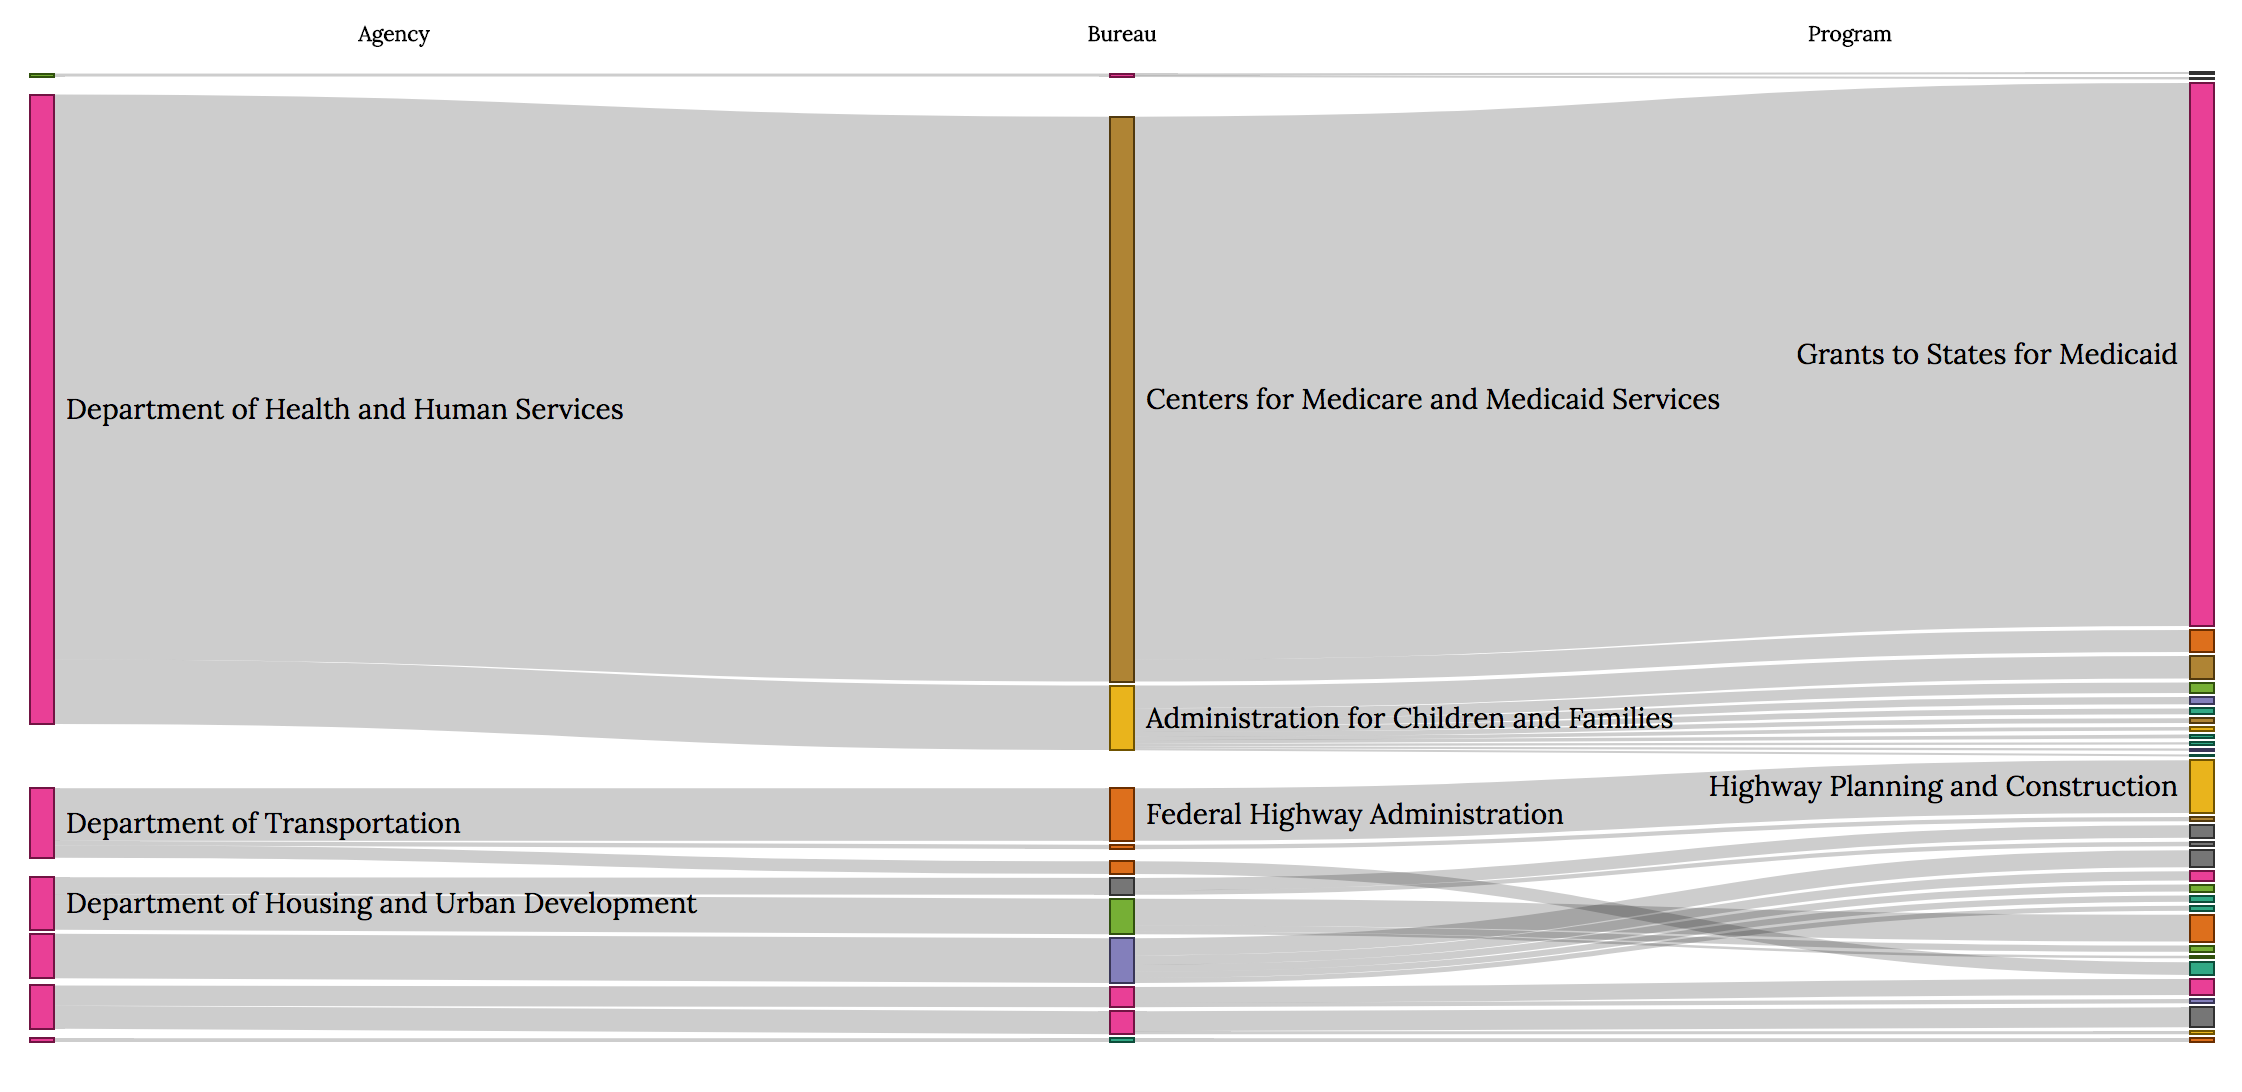
Task: Click the Department of Transportation node bar
Action: tap(41, 823)
